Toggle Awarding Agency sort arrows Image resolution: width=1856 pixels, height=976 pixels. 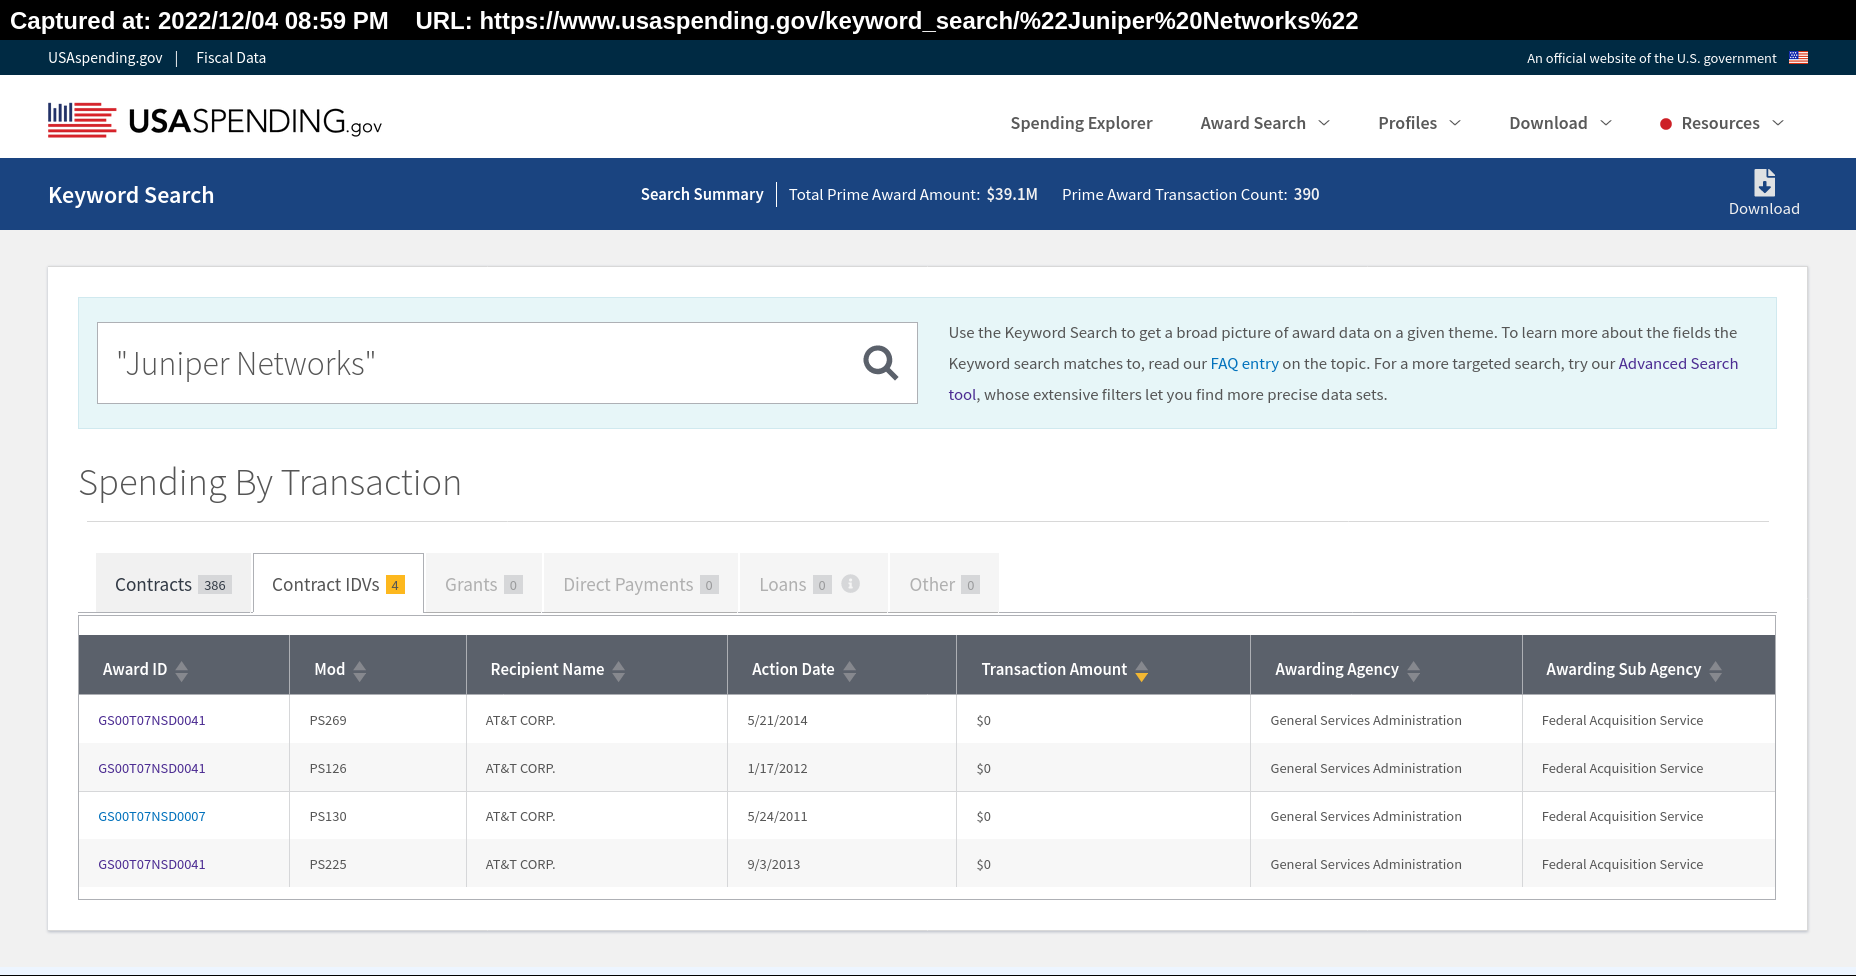[1414, 670]
